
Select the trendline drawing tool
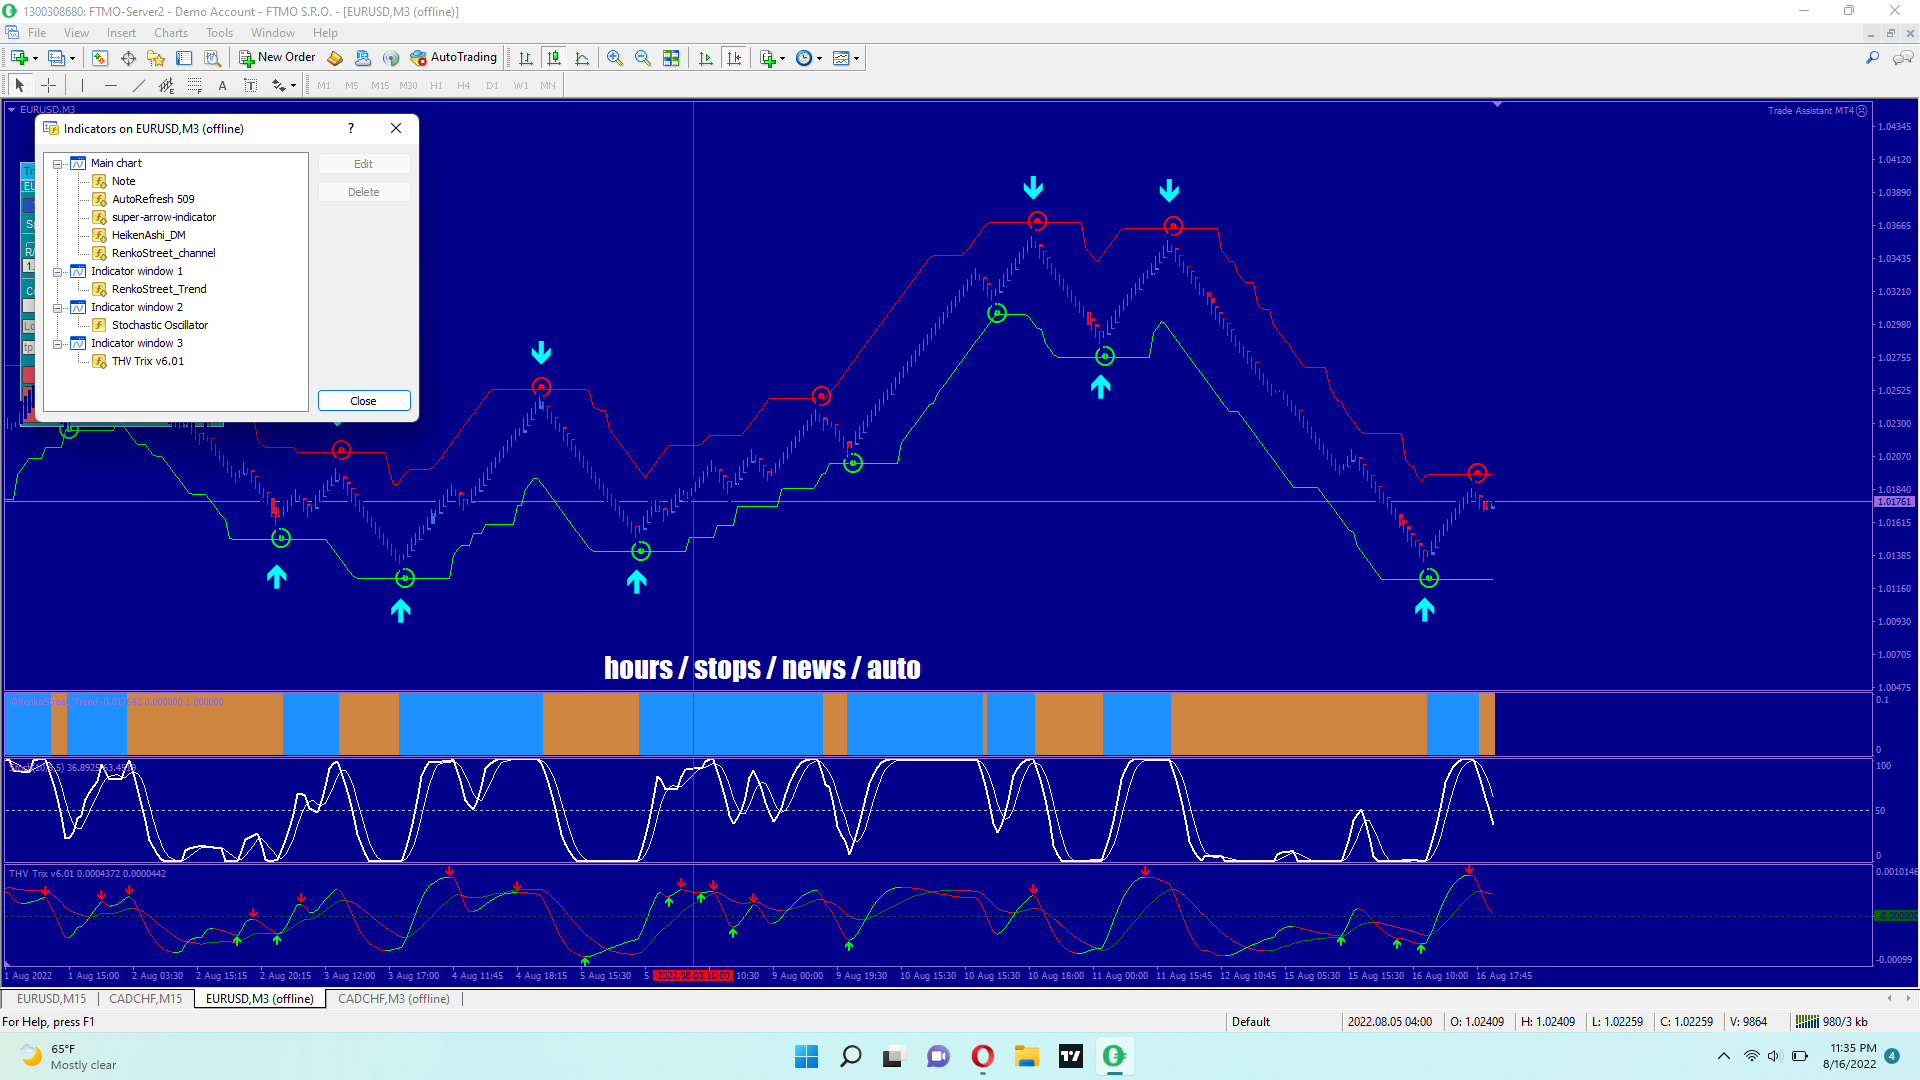[x=139, y=86]
